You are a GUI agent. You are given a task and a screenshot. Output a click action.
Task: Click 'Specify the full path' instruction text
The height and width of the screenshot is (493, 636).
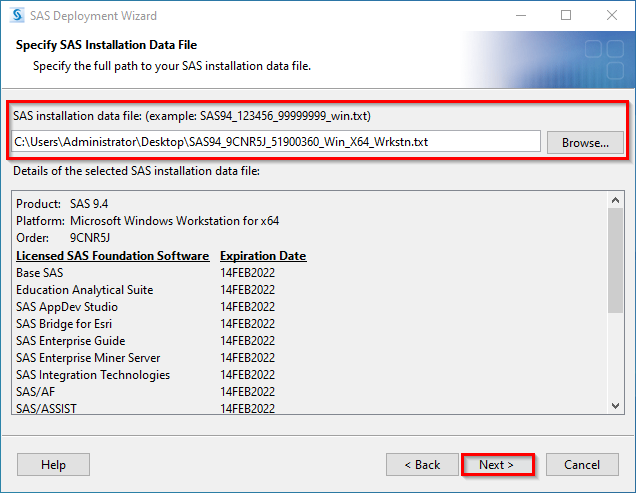point(172,66)
